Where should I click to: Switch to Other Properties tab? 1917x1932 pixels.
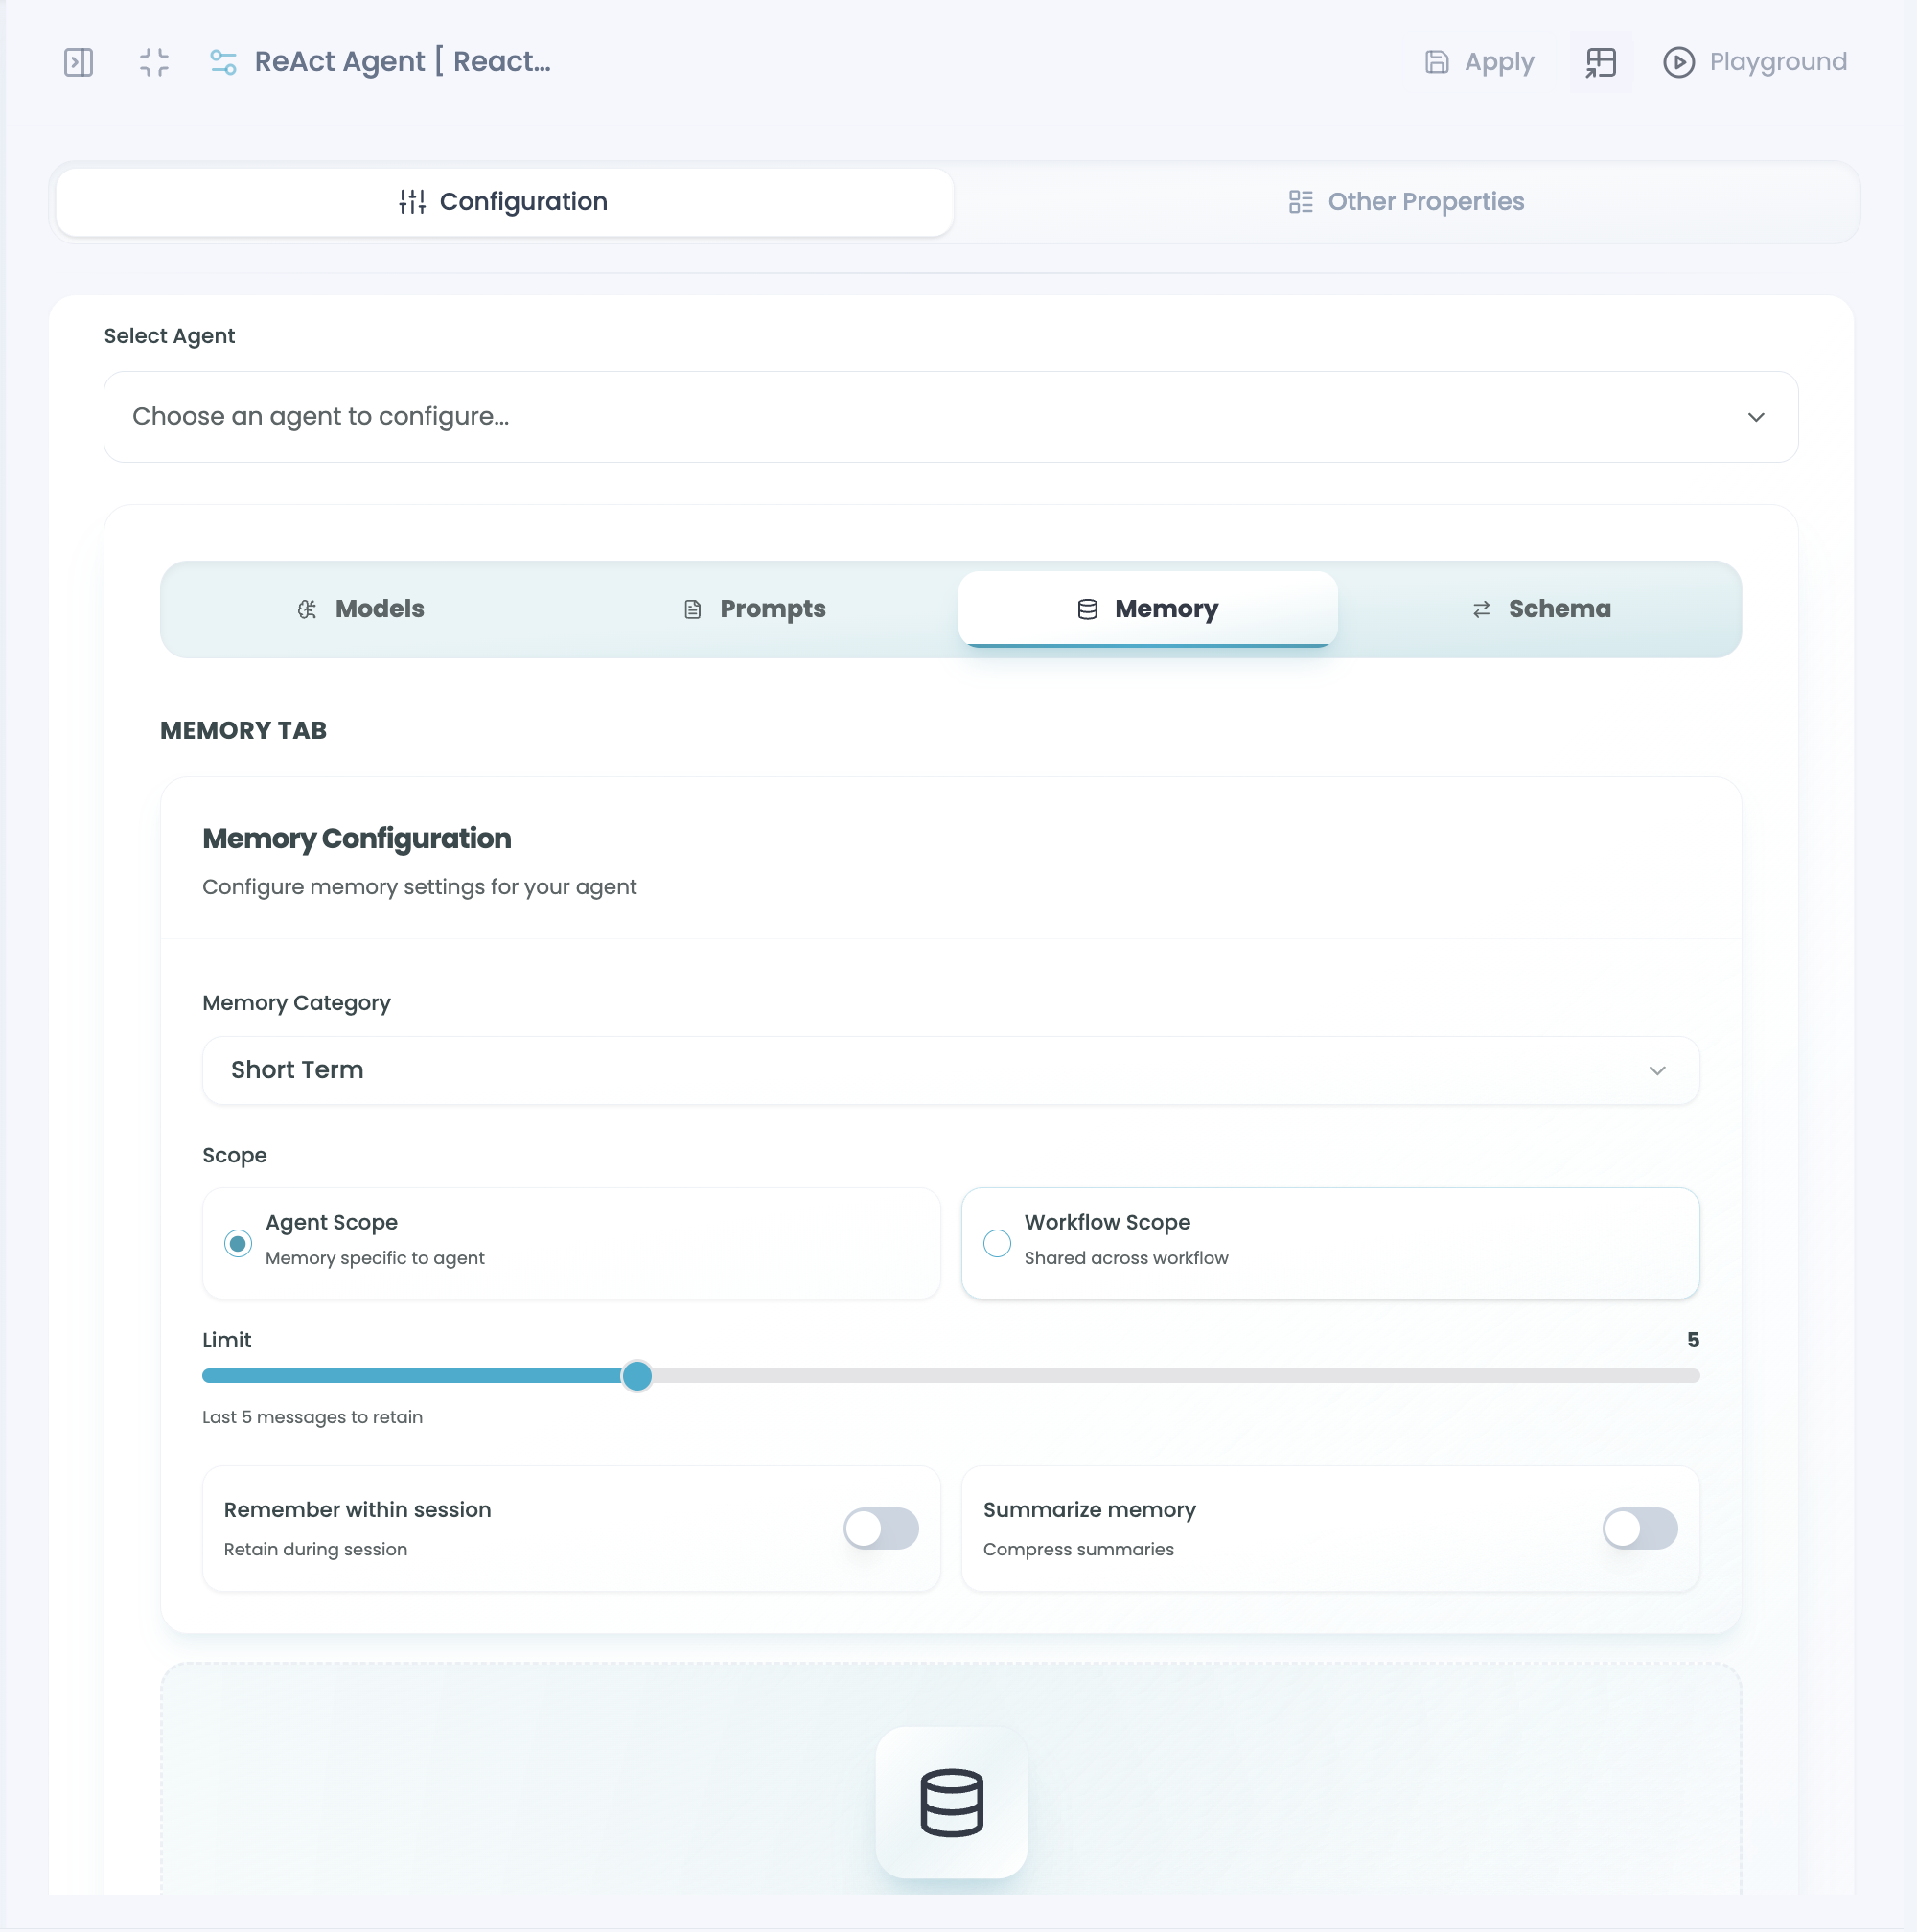[x=1406, y=202]
